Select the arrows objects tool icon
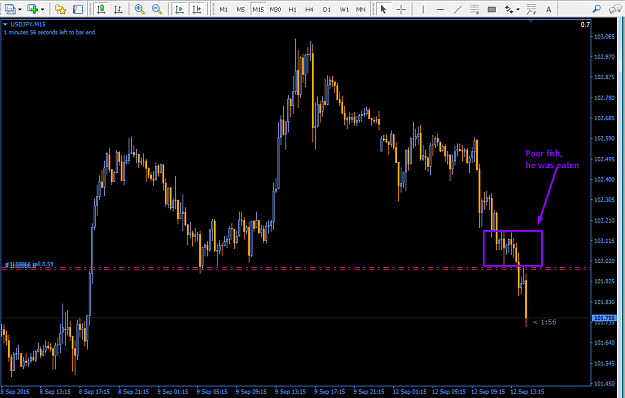Screen dimensions: 625x398 [x=509, y=9]
